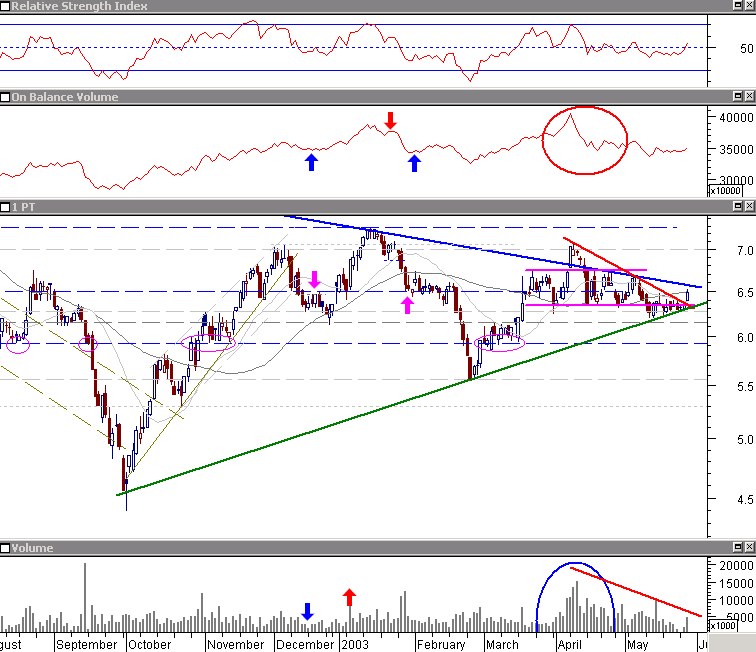756x652 pixels.
Task: Click the 50 level on RSI axis
Action: pyautogui.click(x=746, y=48)
